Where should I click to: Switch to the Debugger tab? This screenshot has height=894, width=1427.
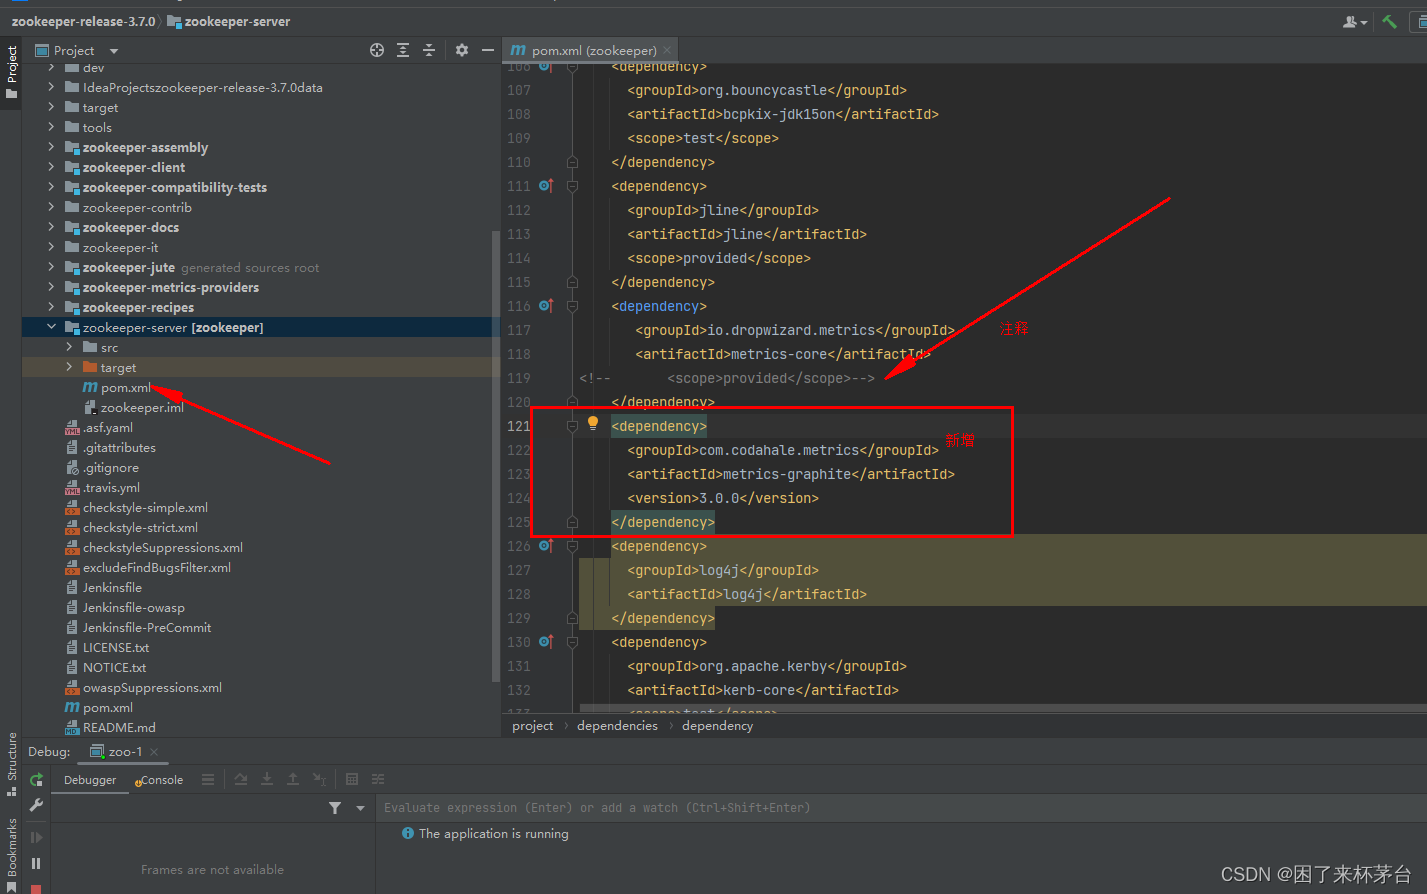pos(90,780)
